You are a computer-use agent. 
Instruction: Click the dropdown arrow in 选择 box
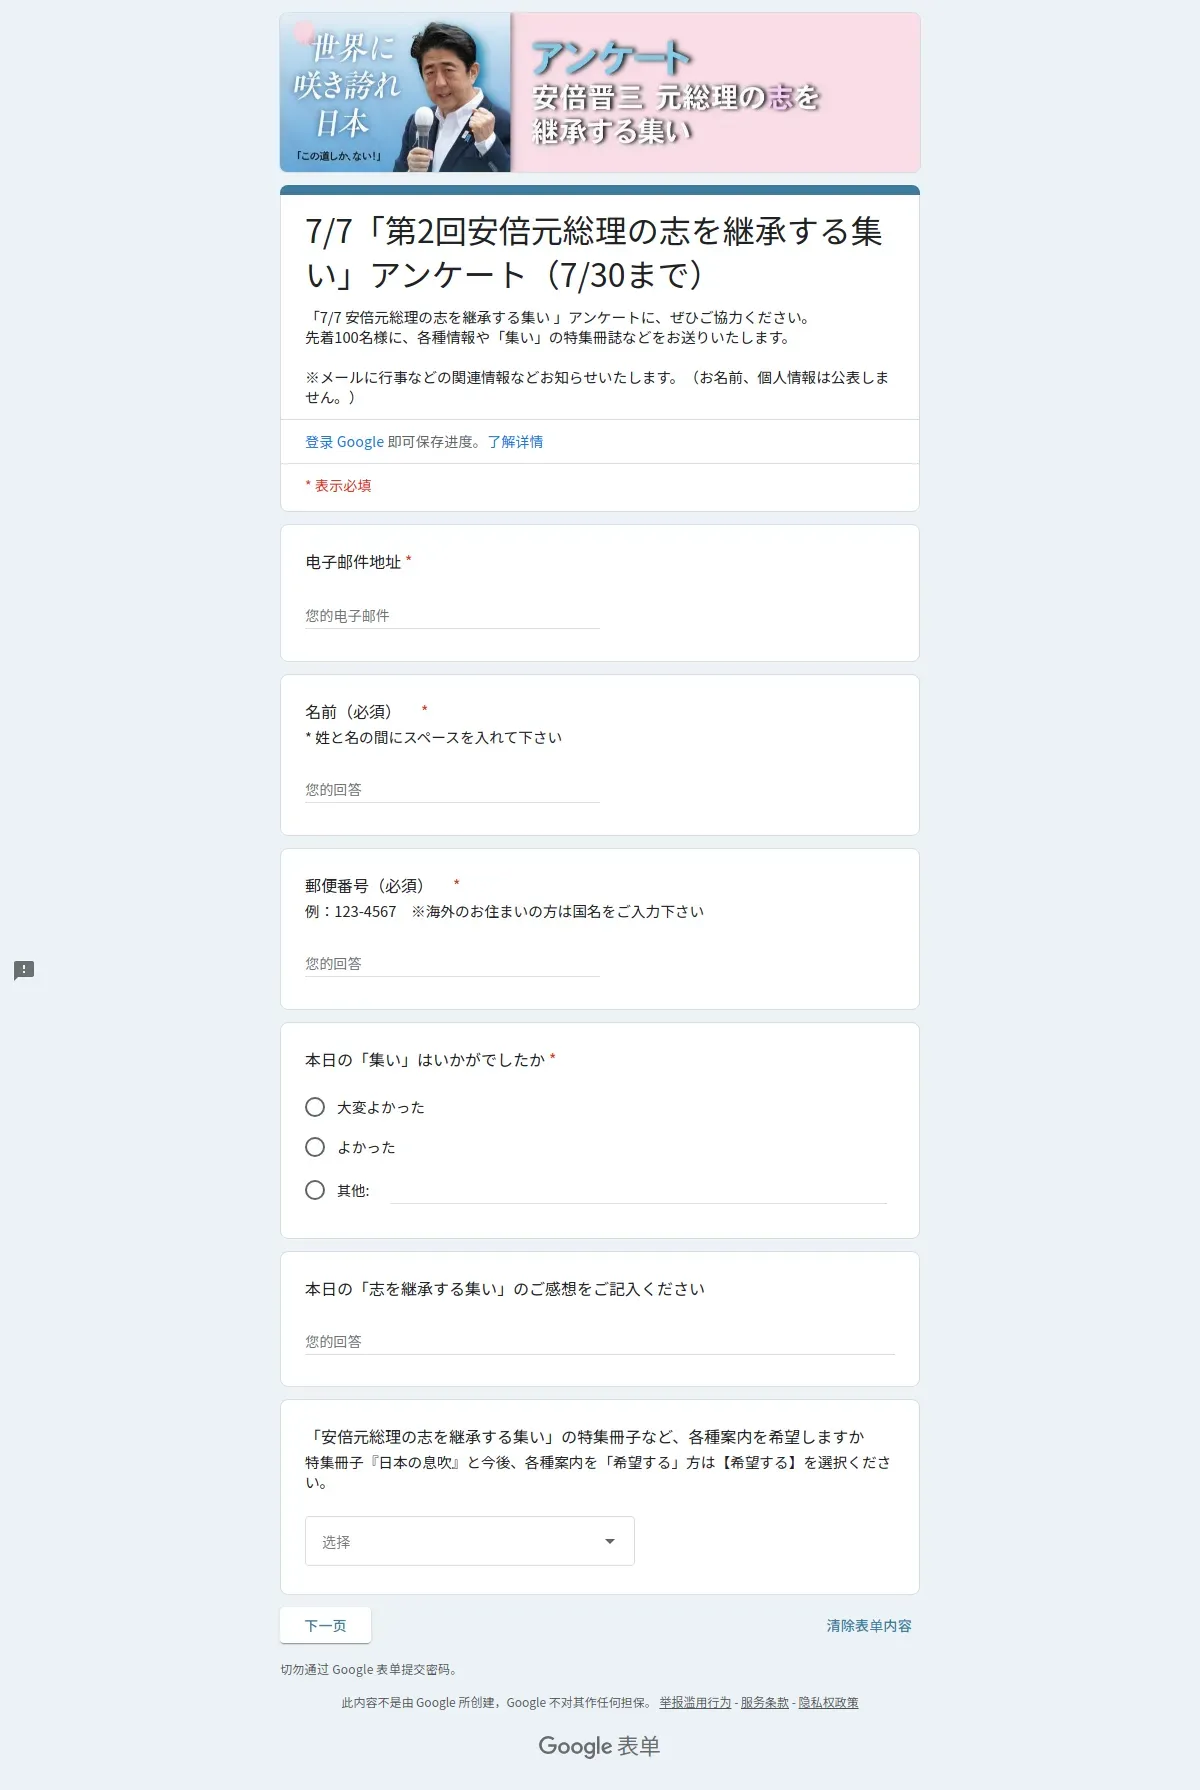610,1541
